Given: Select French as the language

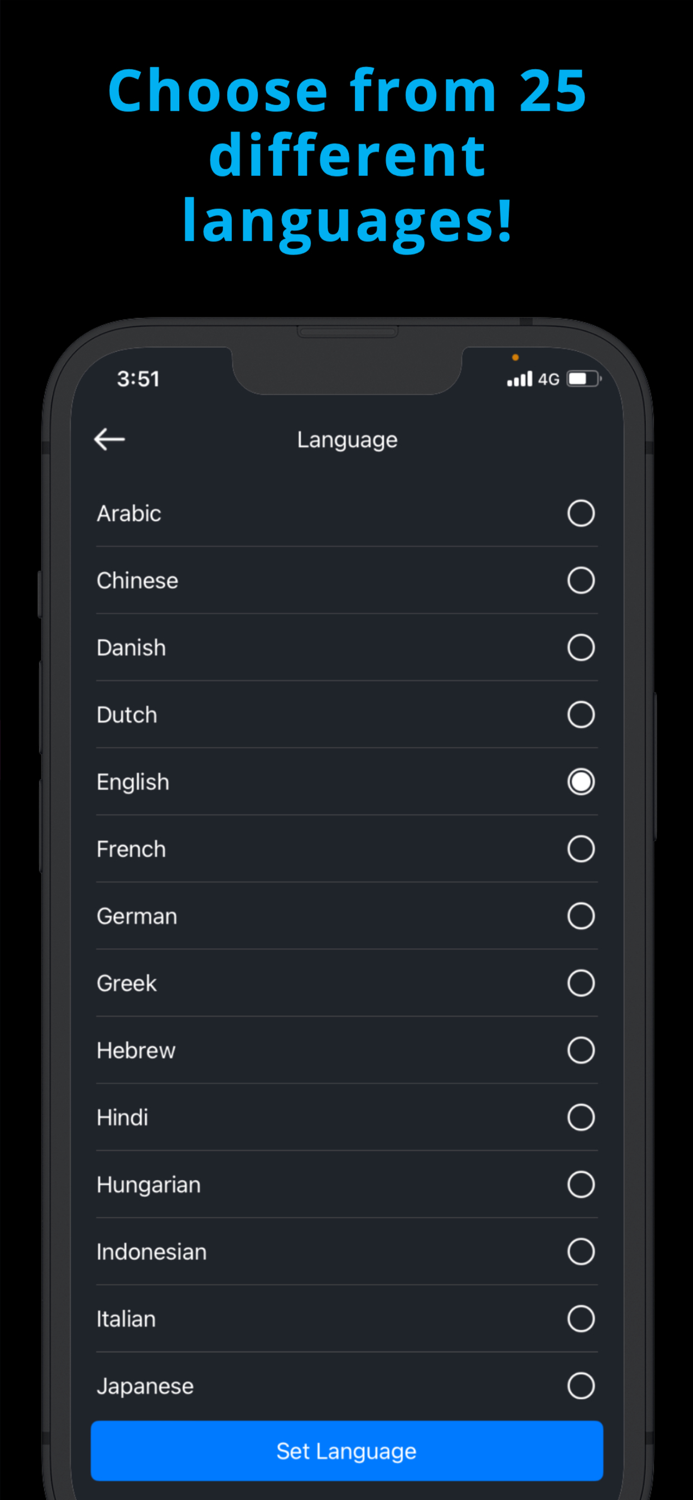Looking at the screenshot, I should pyautogui.click(x=581, y=849).
